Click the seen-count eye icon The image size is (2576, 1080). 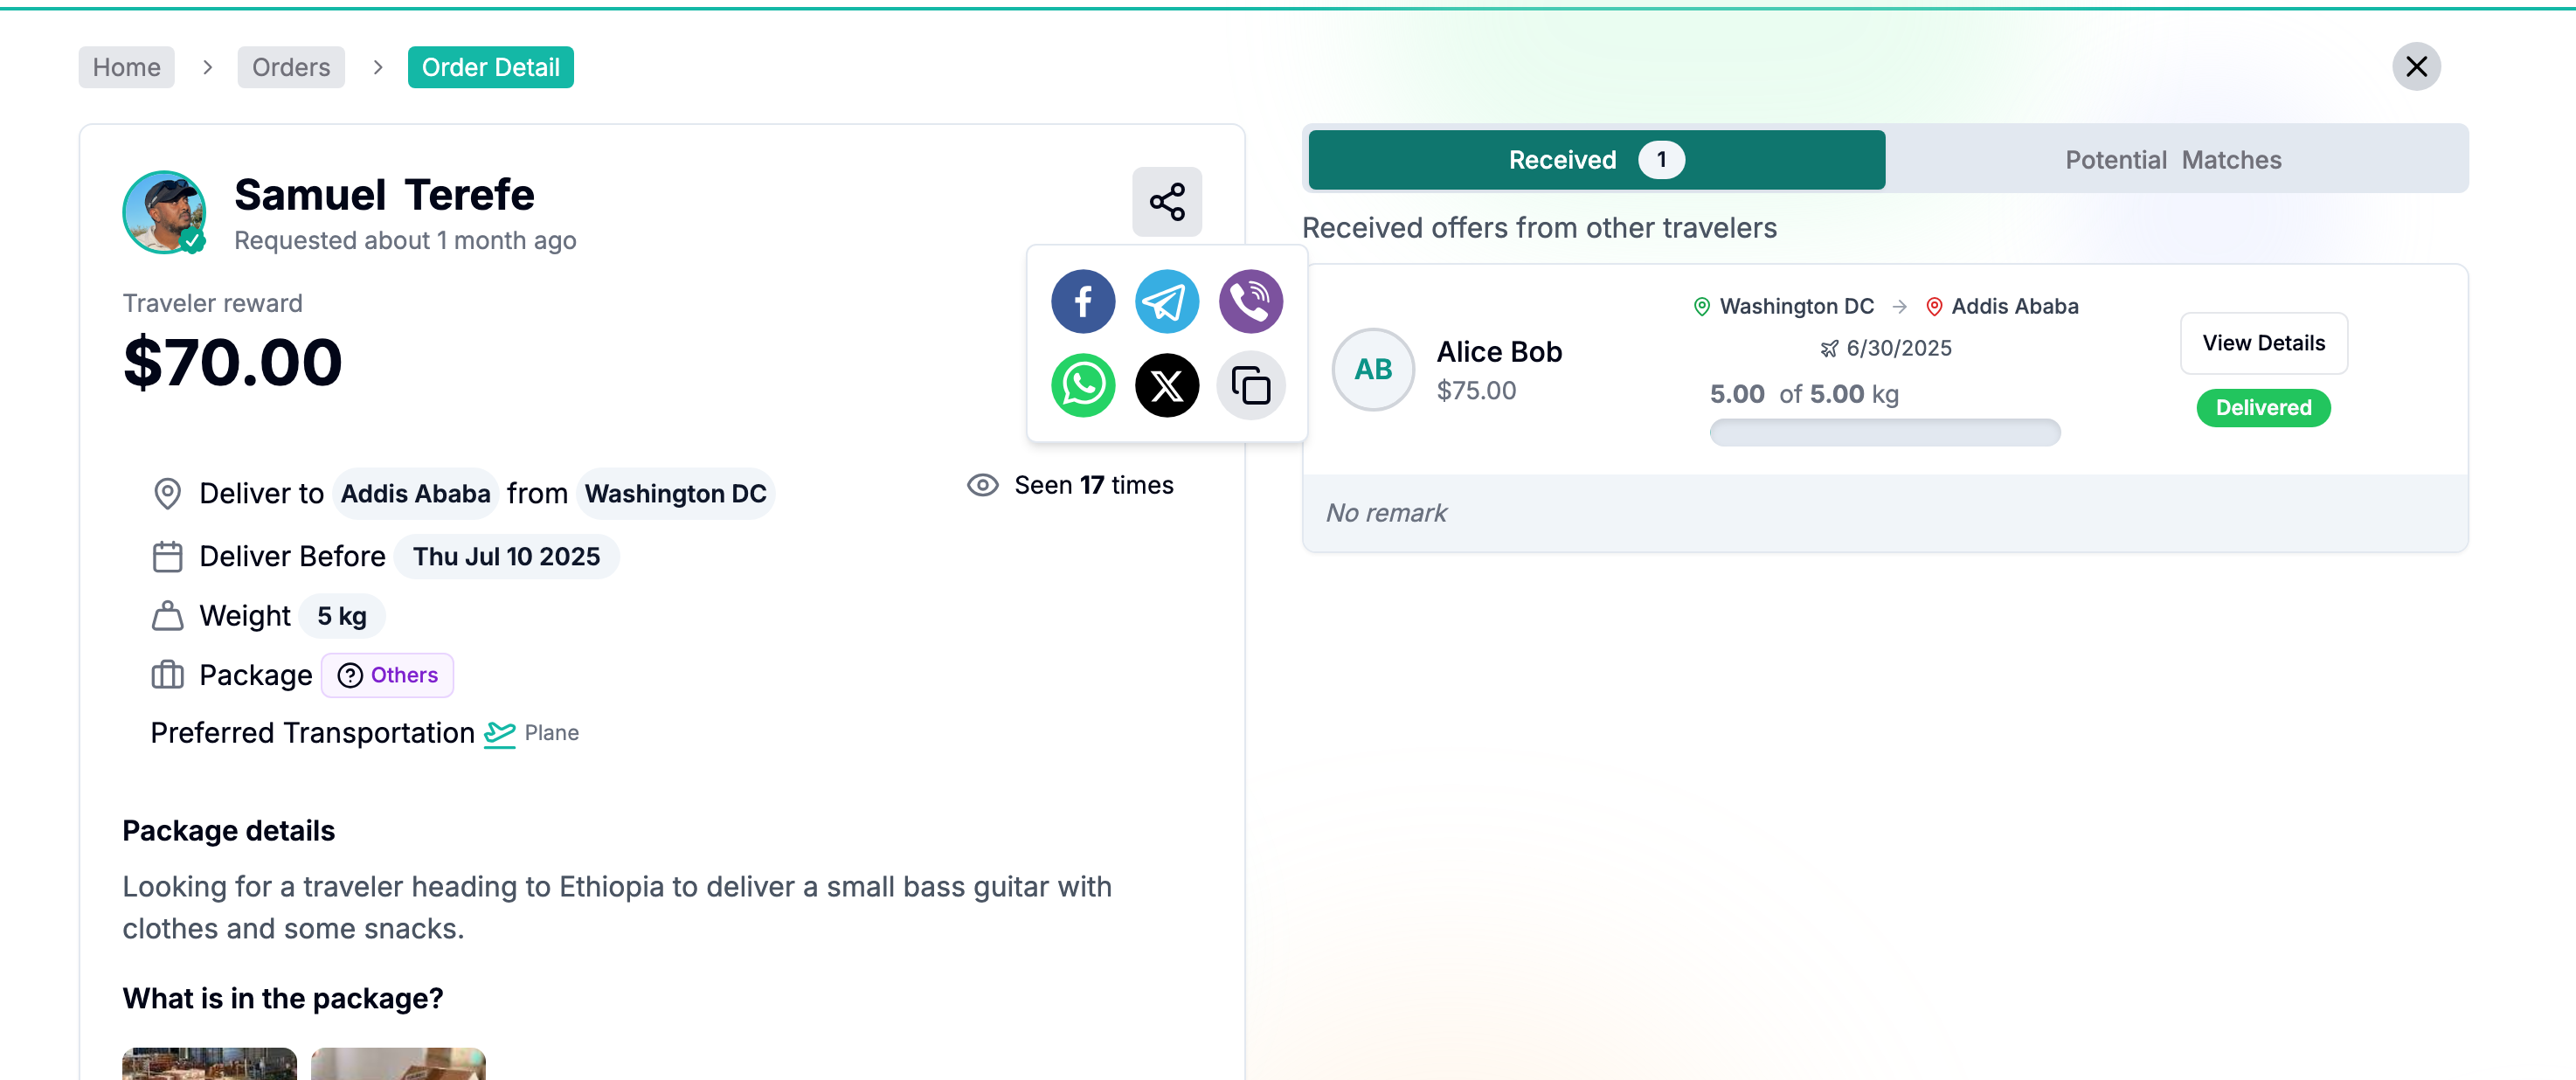(982, 485)
